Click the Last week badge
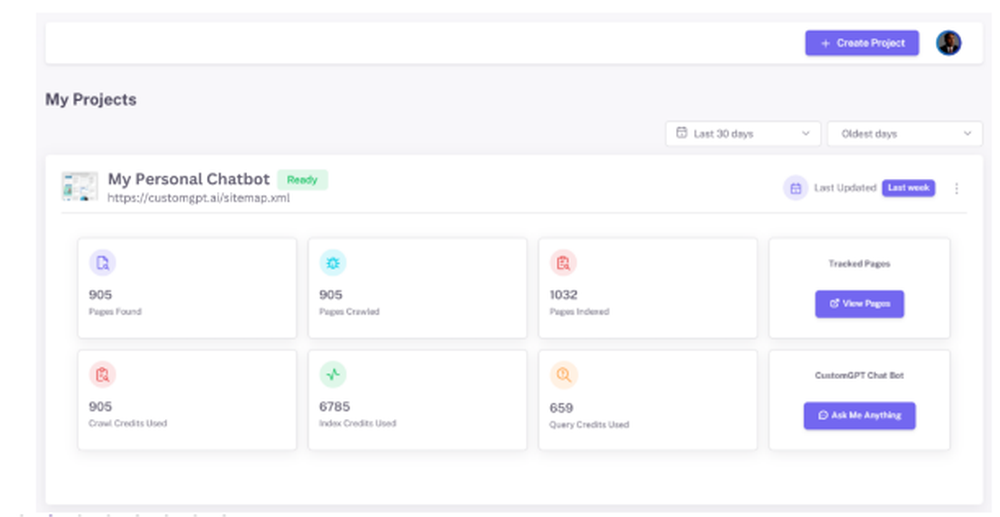The height and width of the screenshot is (517, 1000). click(908, 188)
